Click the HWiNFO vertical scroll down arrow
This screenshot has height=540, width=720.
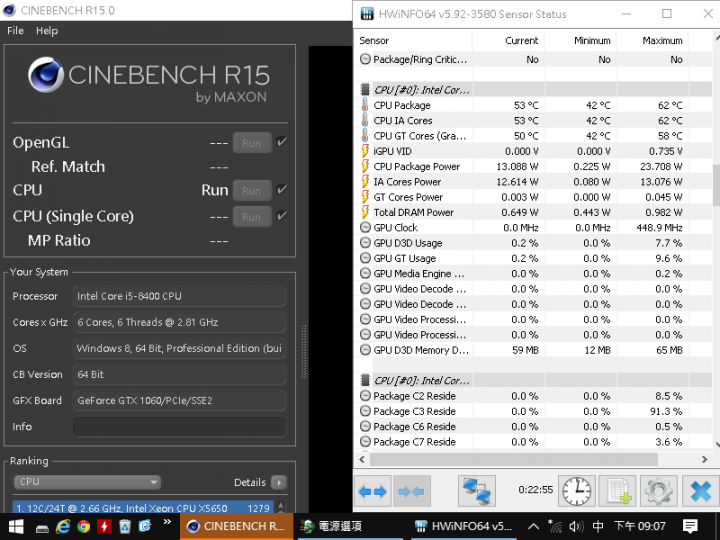(x=716, y=444)
